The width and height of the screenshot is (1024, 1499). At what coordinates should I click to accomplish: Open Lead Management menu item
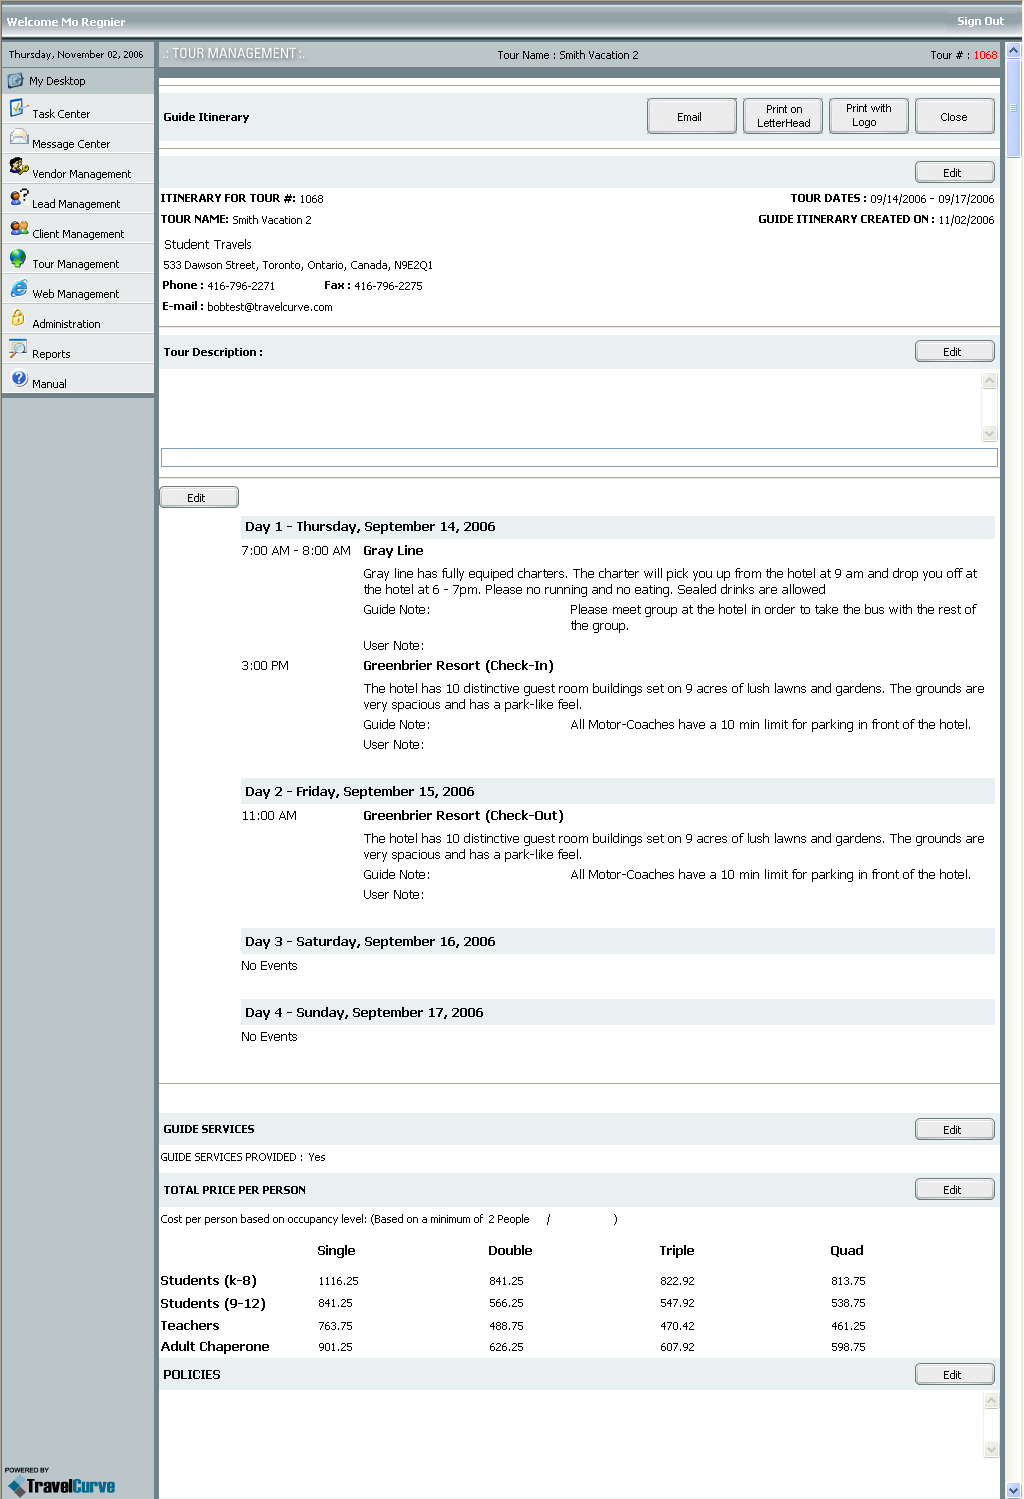[x=76, y=204]
